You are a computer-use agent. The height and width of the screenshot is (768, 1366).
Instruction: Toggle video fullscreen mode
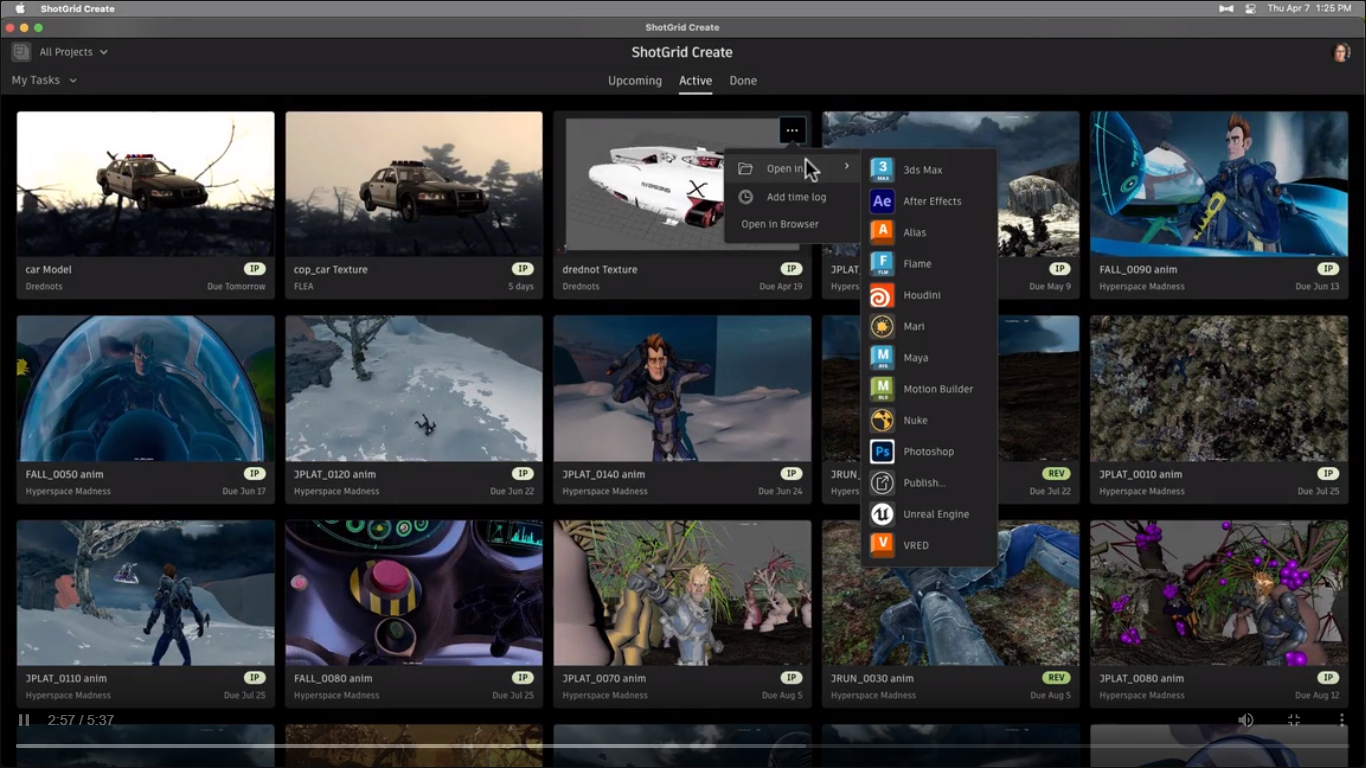[x=1294, y=720]
